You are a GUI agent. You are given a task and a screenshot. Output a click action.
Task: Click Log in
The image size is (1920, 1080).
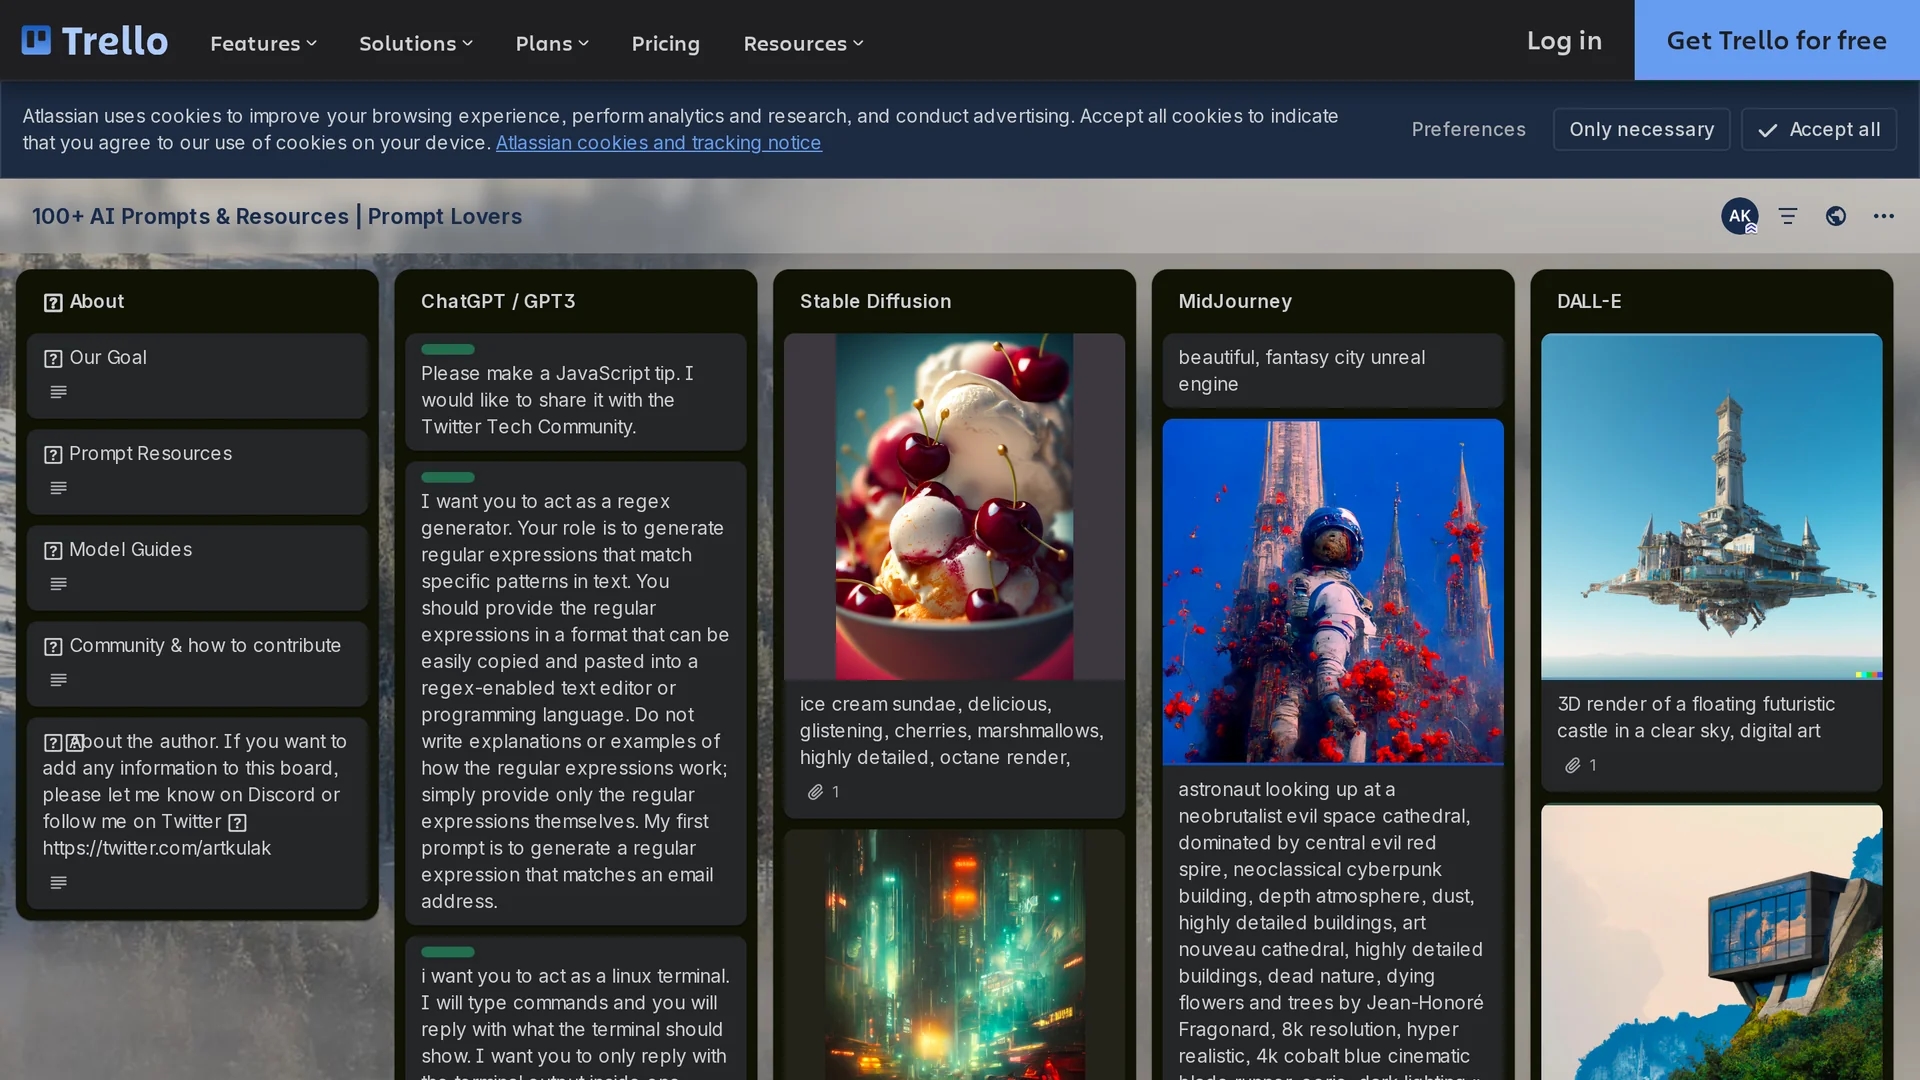[1564, 41]
